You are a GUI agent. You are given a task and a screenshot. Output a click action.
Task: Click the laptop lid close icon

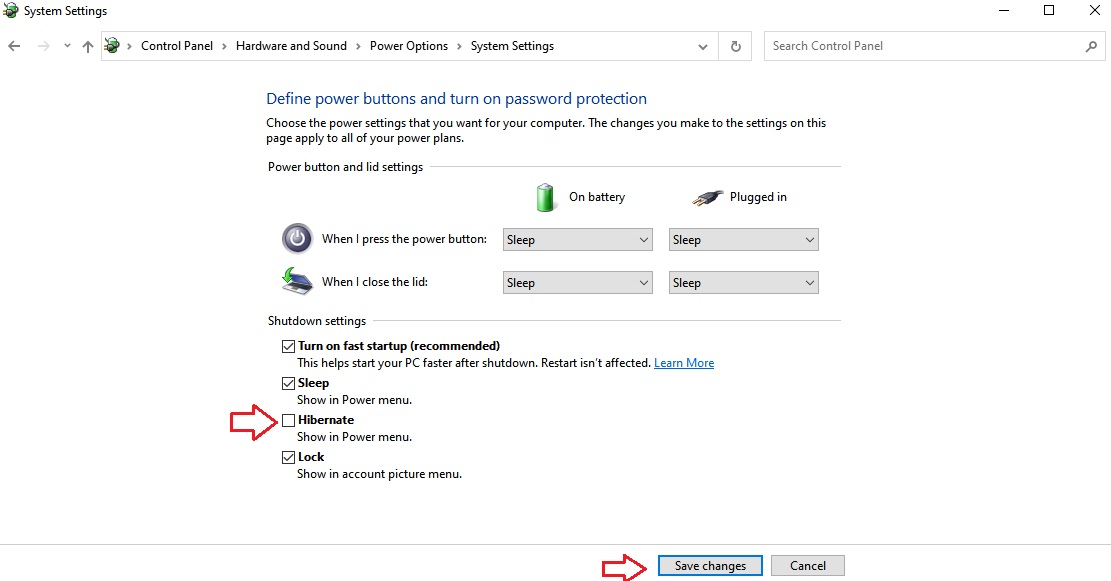click(x=297, y=281)
